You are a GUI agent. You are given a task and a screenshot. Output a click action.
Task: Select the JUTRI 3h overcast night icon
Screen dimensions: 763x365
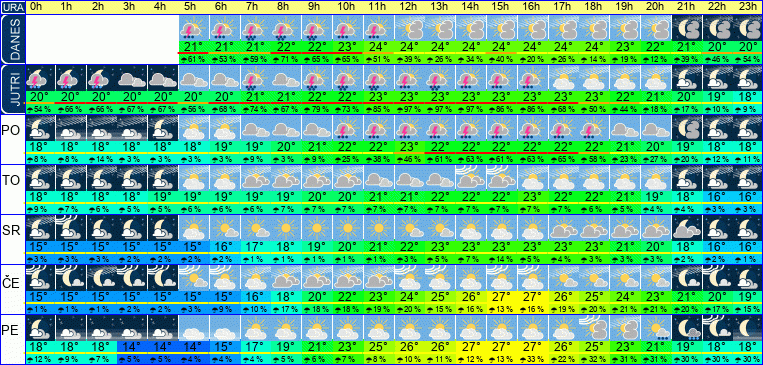click(132, 78)
